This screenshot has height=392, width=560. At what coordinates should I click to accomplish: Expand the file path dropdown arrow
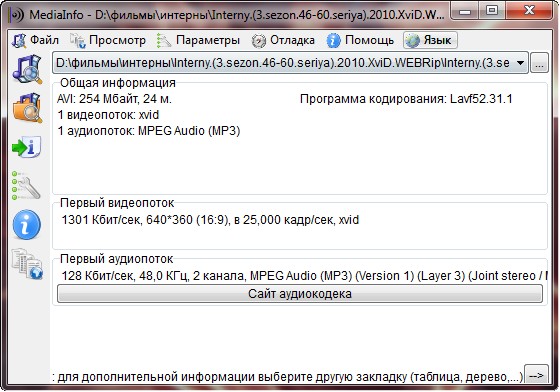tap(520, 63)
